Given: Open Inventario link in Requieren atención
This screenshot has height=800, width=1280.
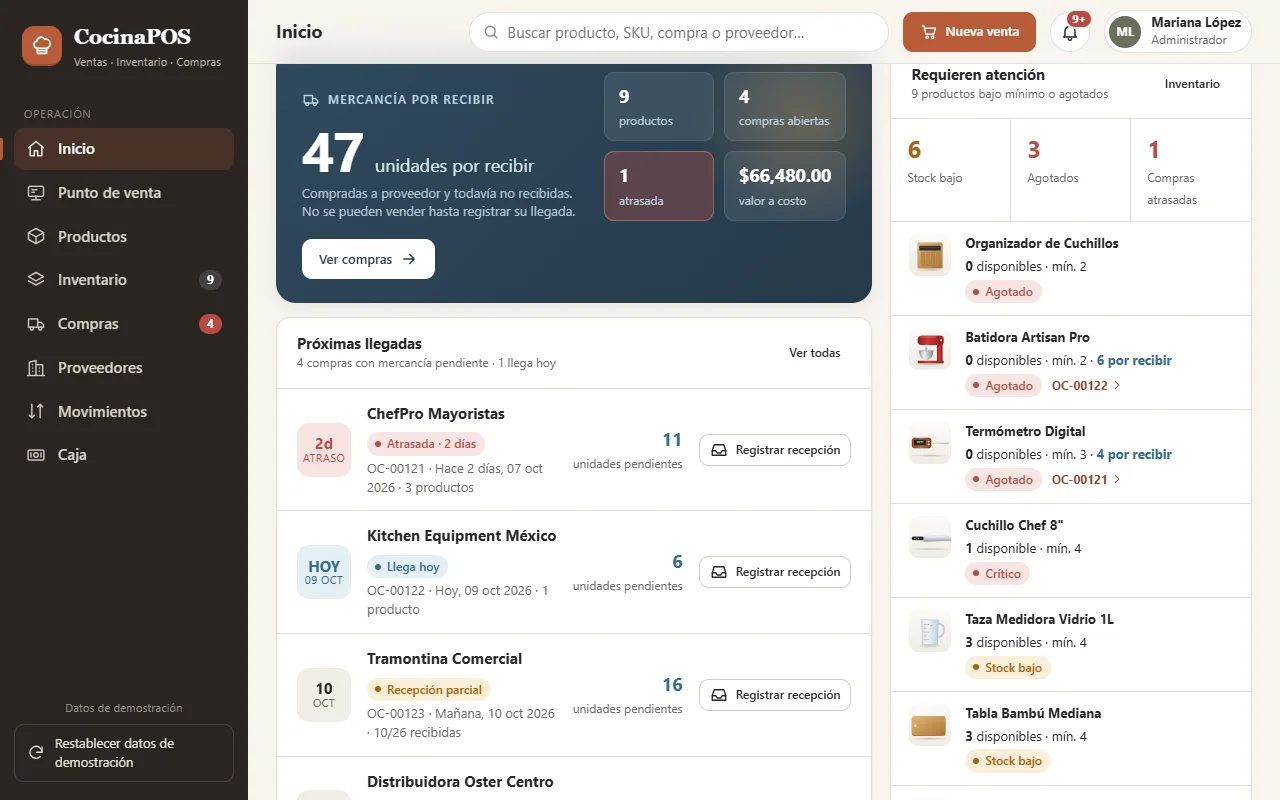Looking at the screenshot, I should coord(1192,84).
